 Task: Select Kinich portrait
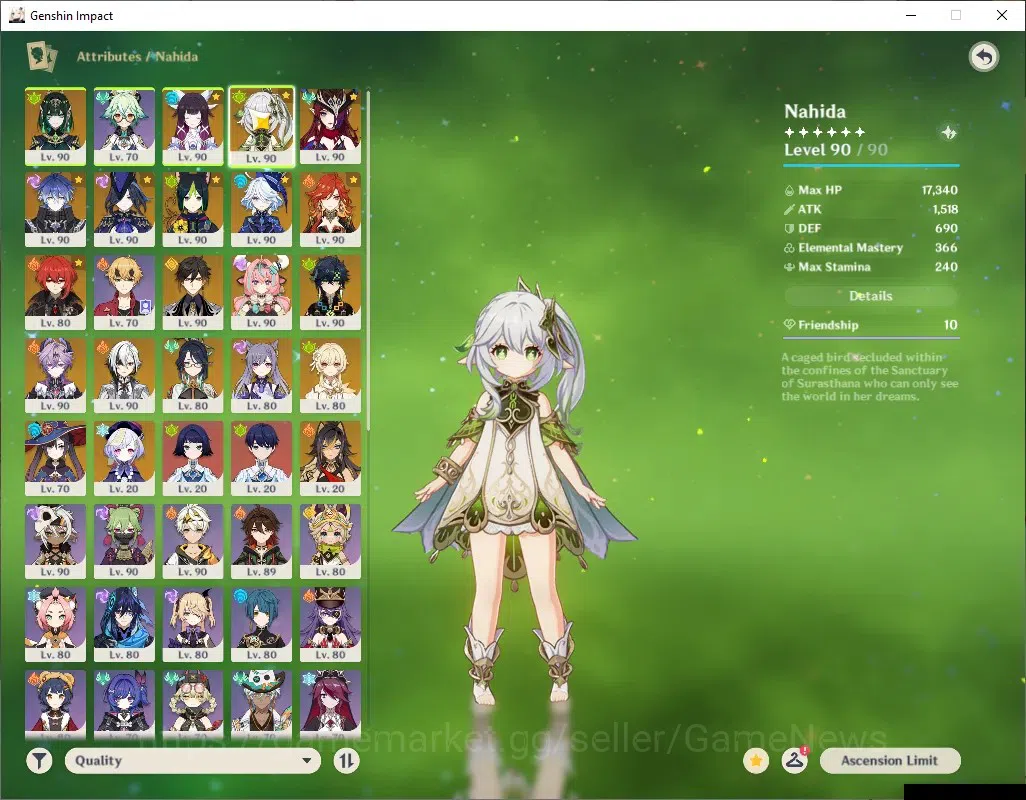point(330,292)
